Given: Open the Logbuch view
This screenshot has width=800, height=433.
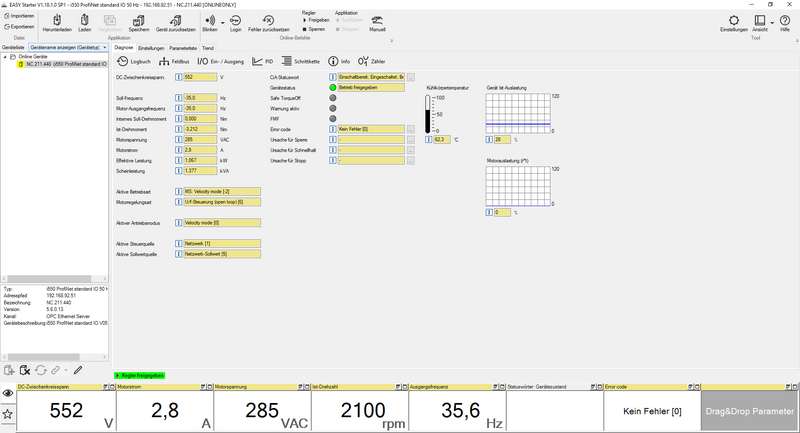Looking at the screenshot, I should 134,61.
